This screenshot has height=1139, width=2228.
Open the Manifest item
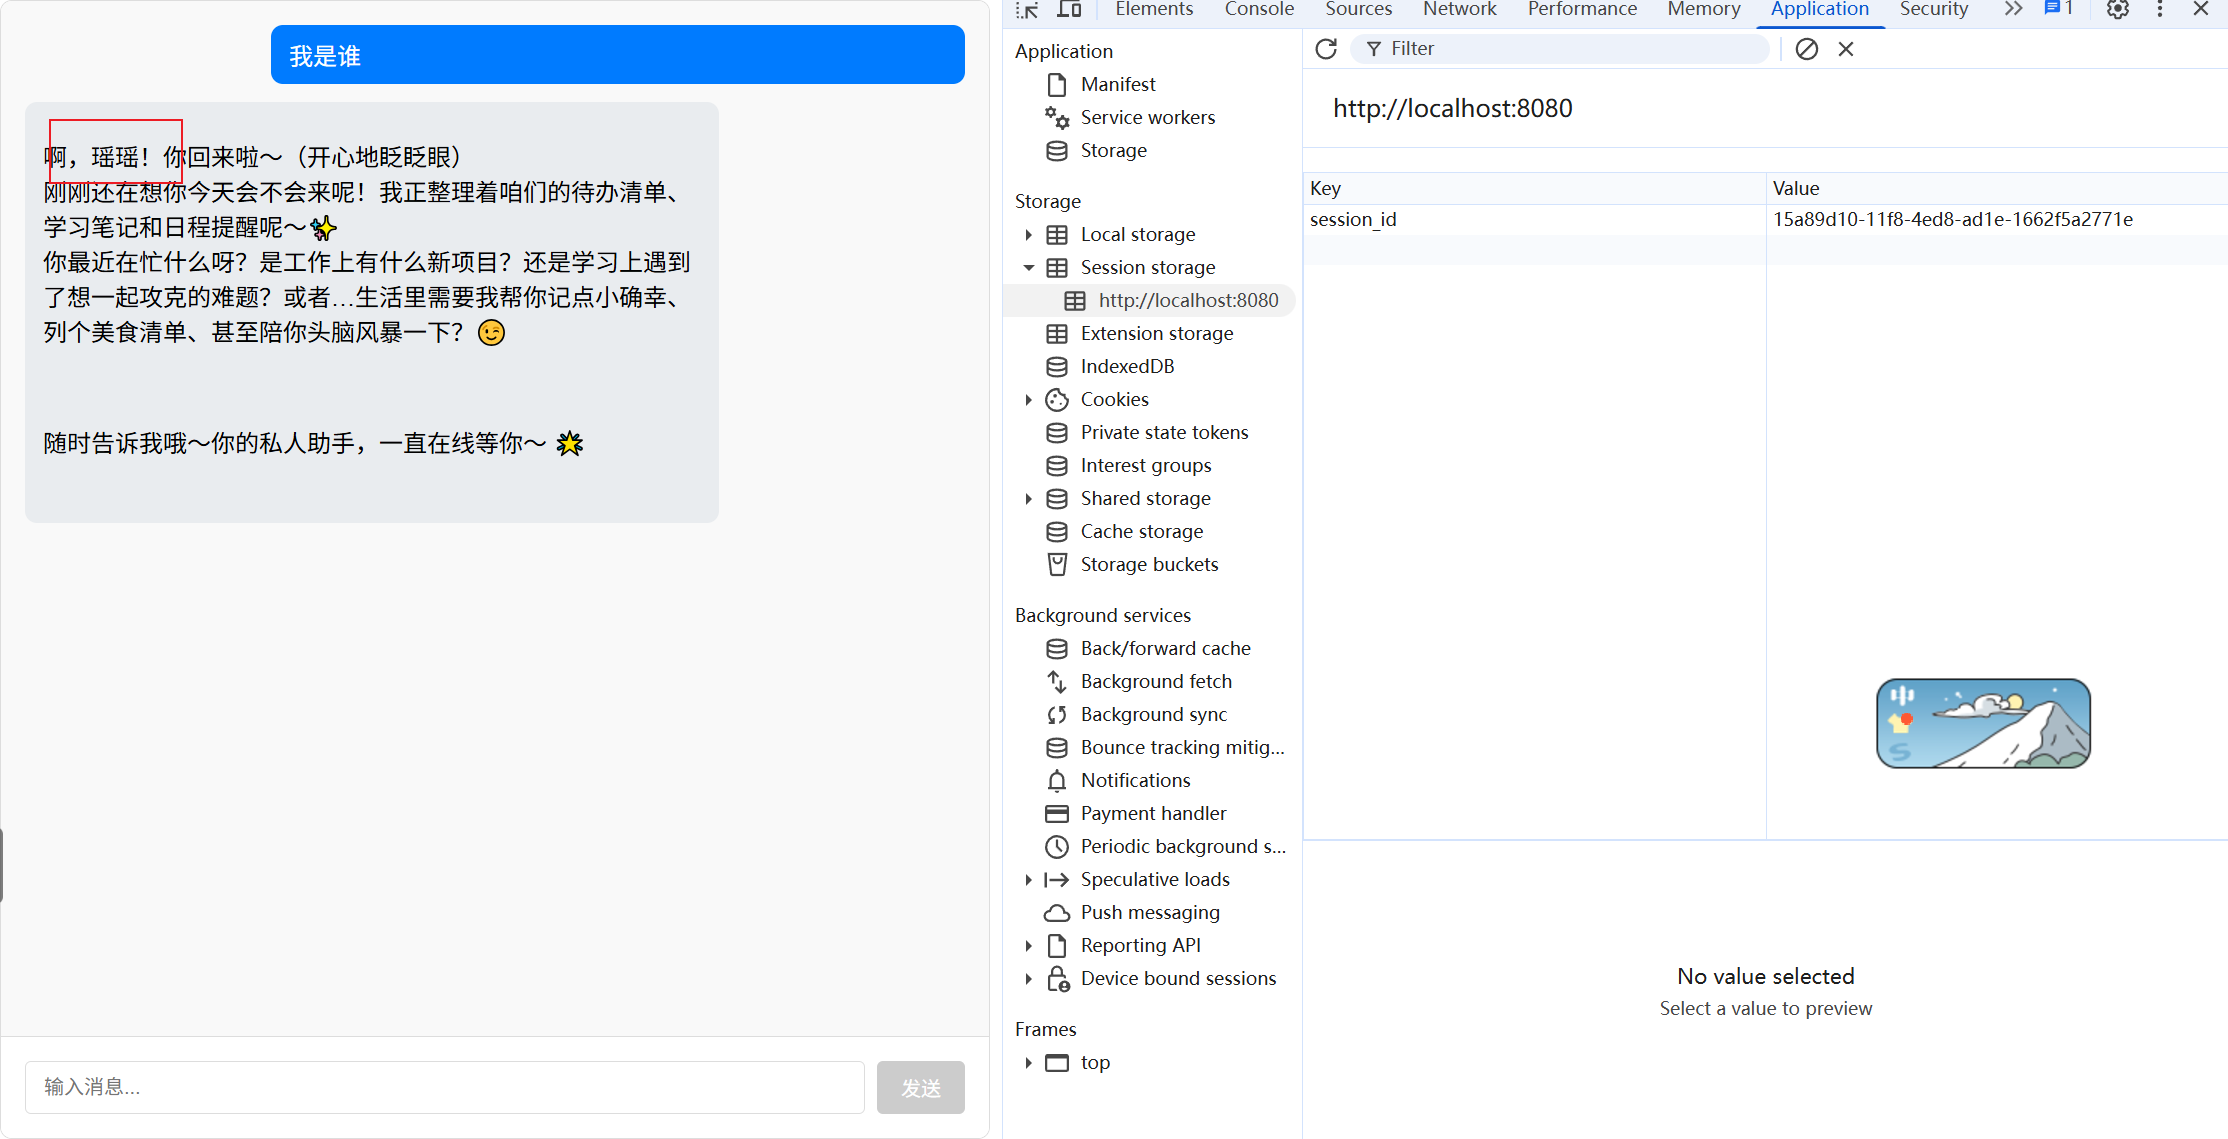(1117, 84)
